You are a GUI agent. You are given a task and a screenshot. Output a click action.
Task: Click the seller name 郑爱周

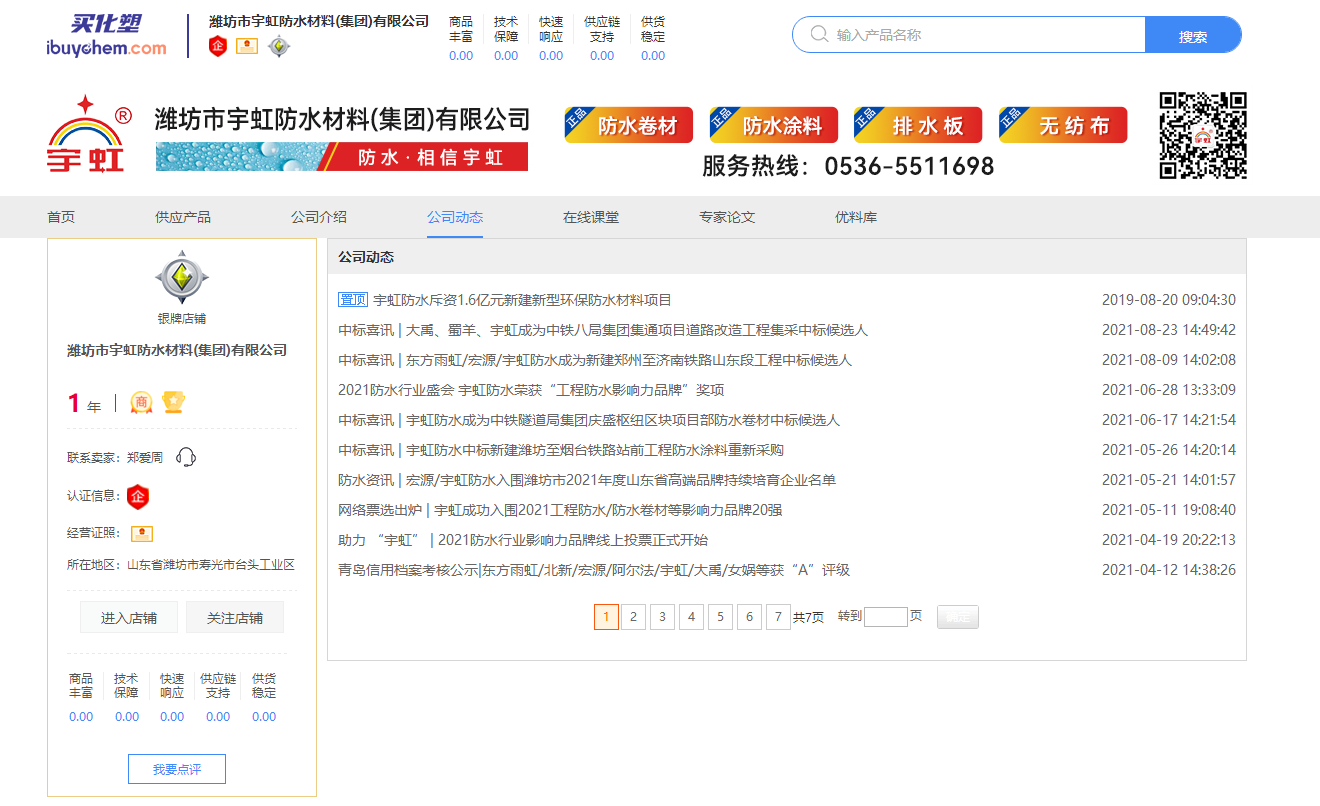(x=145, y=457)
